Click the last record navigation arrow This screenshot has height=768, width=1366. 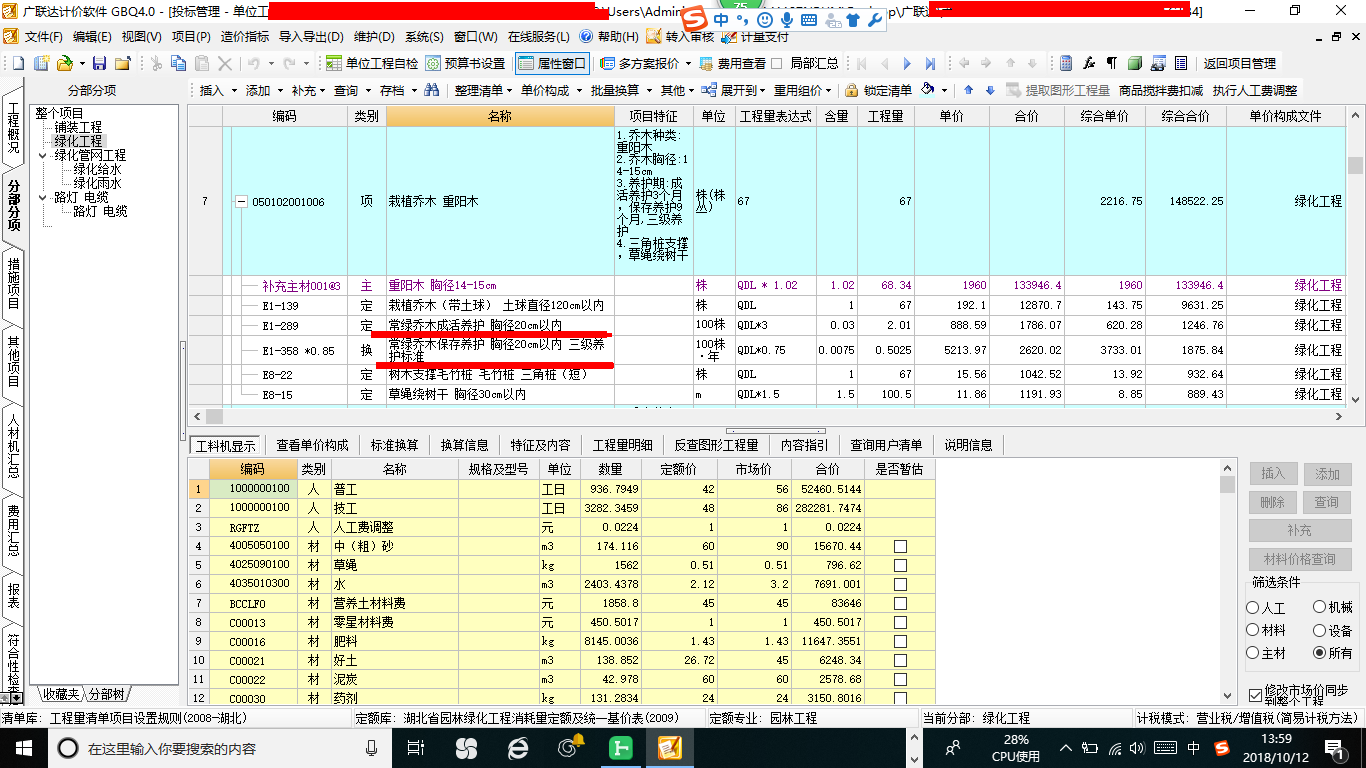click(x=930, y=63)
